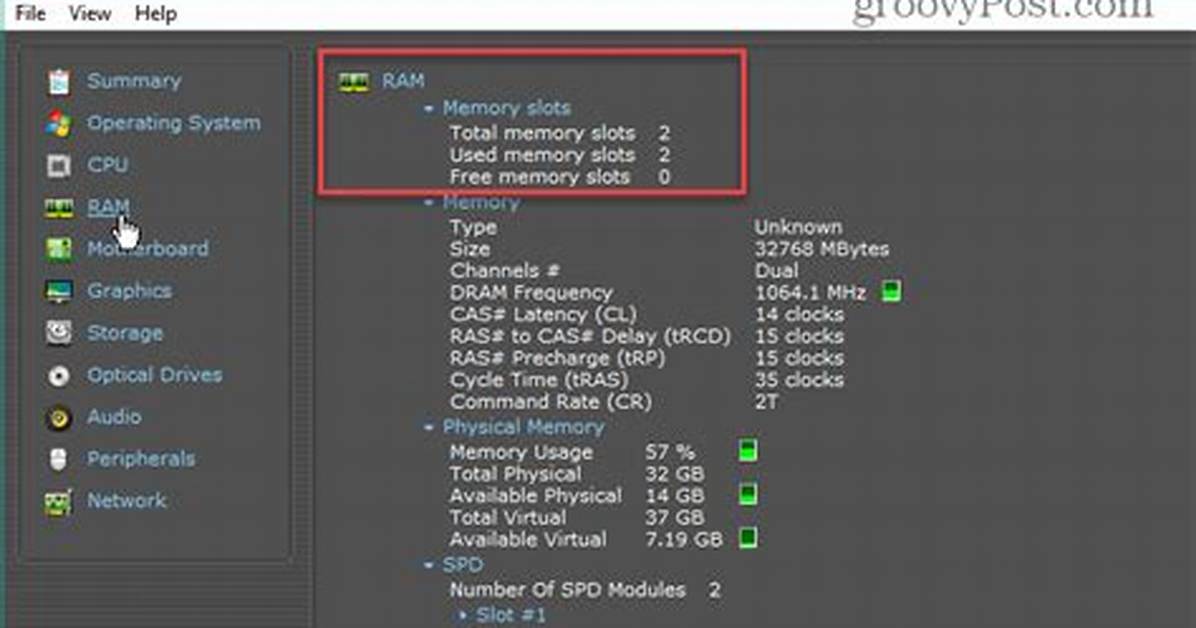The height and width of the screenshot is (628, 1196).
Task: Click the 'Channels #' label
Action: click(x=505, y=271)
